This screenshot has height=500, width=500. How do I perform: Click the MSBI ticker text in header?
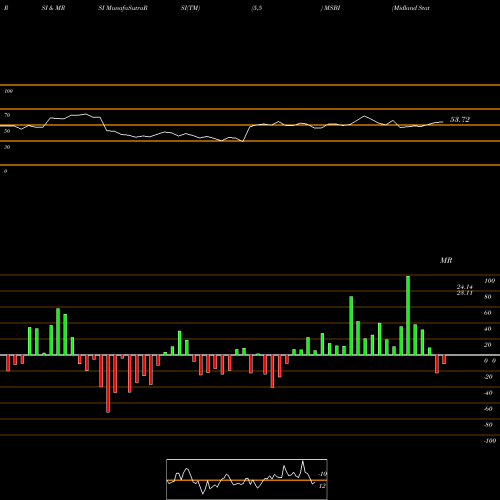coord(332,8)
